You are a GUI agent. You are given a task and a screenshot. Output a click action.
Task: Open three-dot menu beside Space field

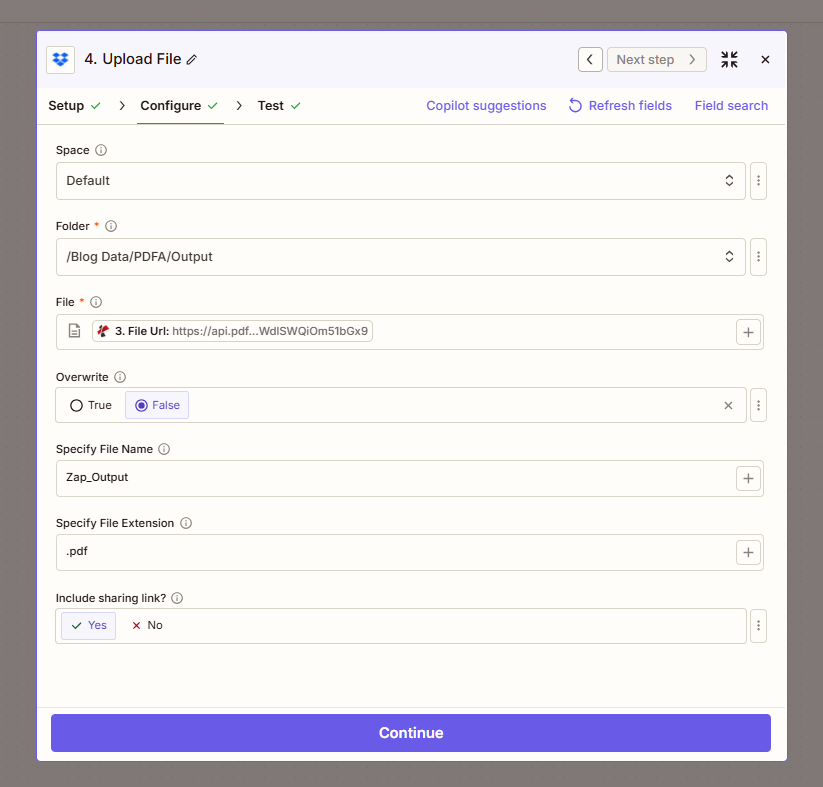[759, 181]
